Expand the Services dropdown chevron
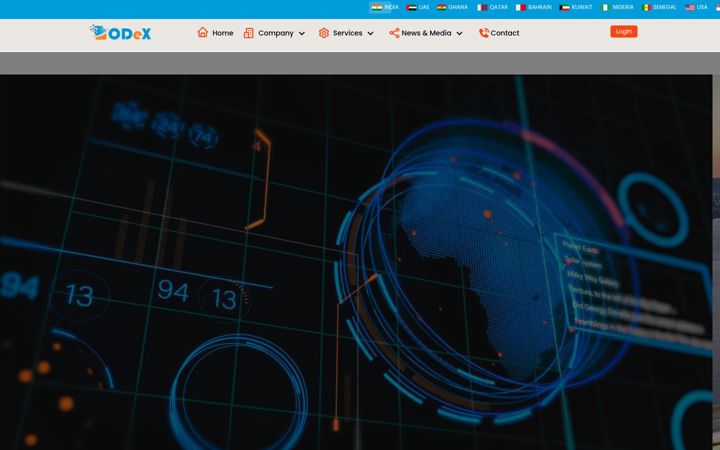 (x=371, y=34)
